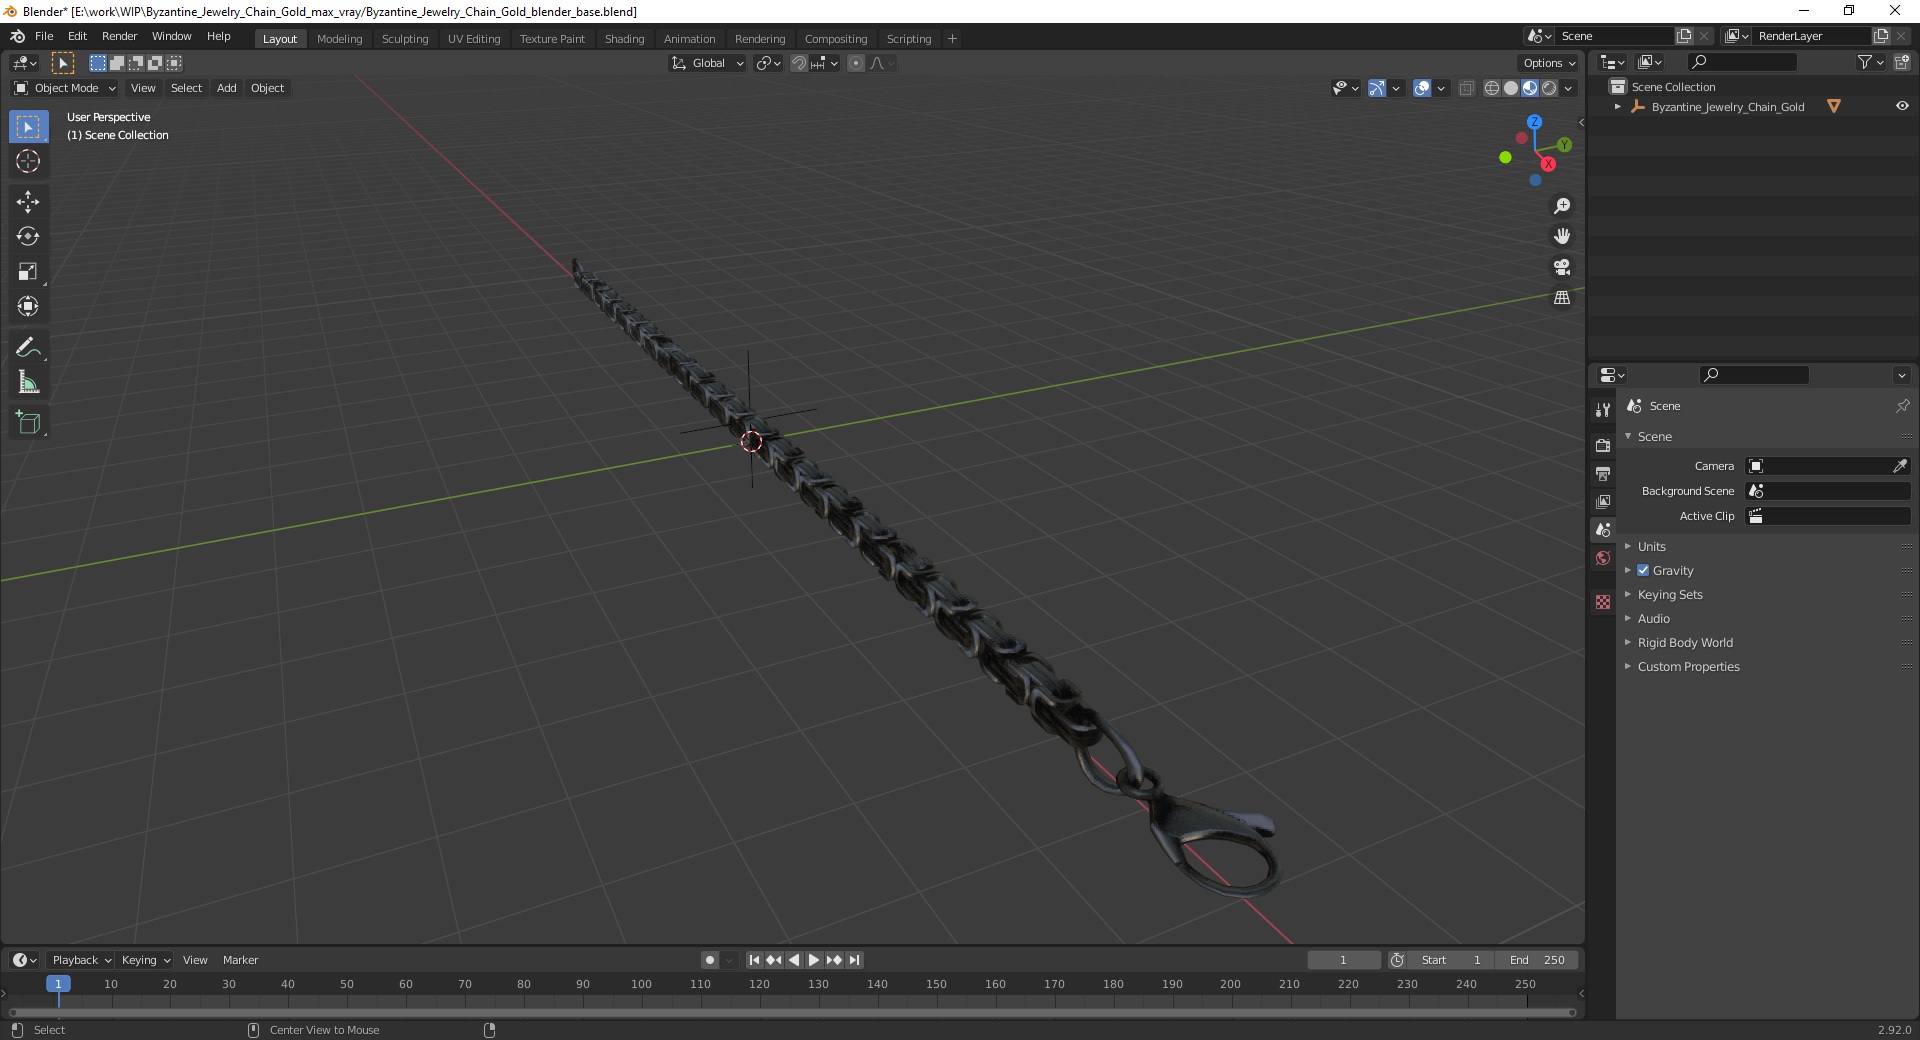Screen dimensions: 1920x1040
Task: Hide Byzantine_Jewelry_Chain_Gold with eye icon
Action: pyautogui.click(x=1902, y=106)
